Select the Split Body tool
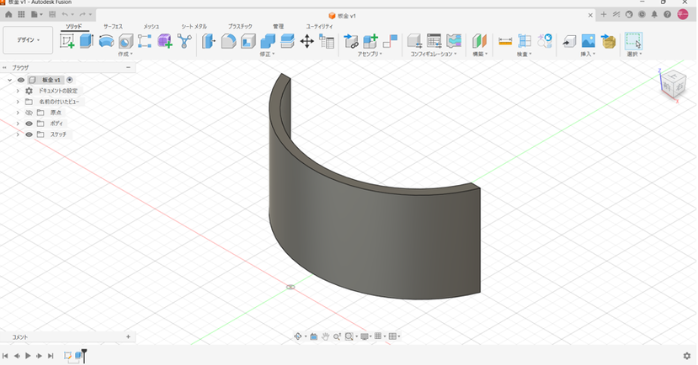This screenshot has height=365, width=698. (x=287, y=41)
